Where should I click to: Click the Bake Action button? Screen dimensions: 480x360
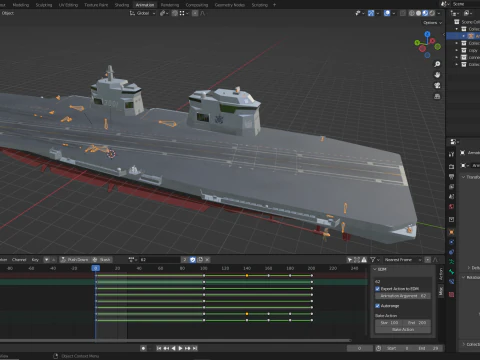click(x=403, y=330)
